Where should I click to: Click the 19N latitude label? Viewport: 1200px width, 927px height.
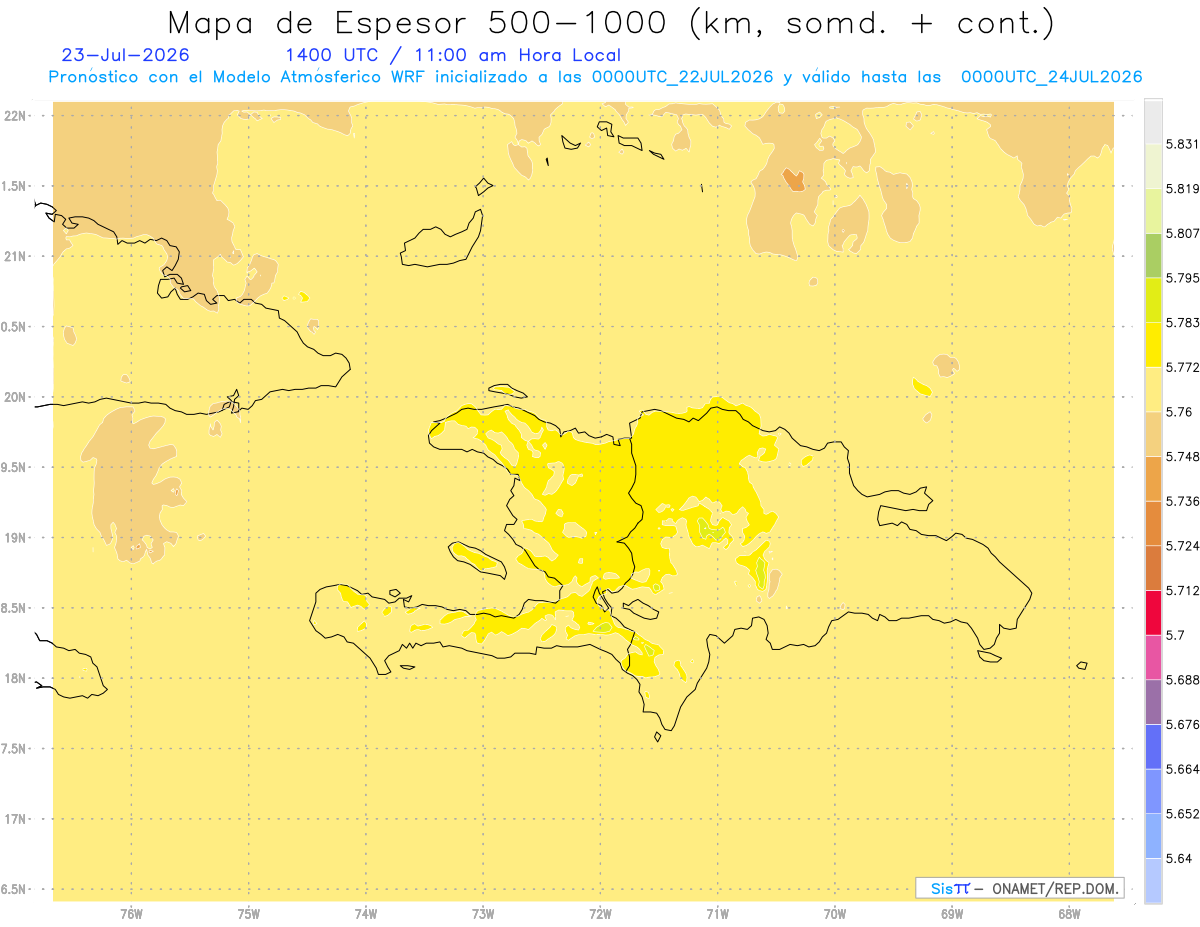(15, 537)
